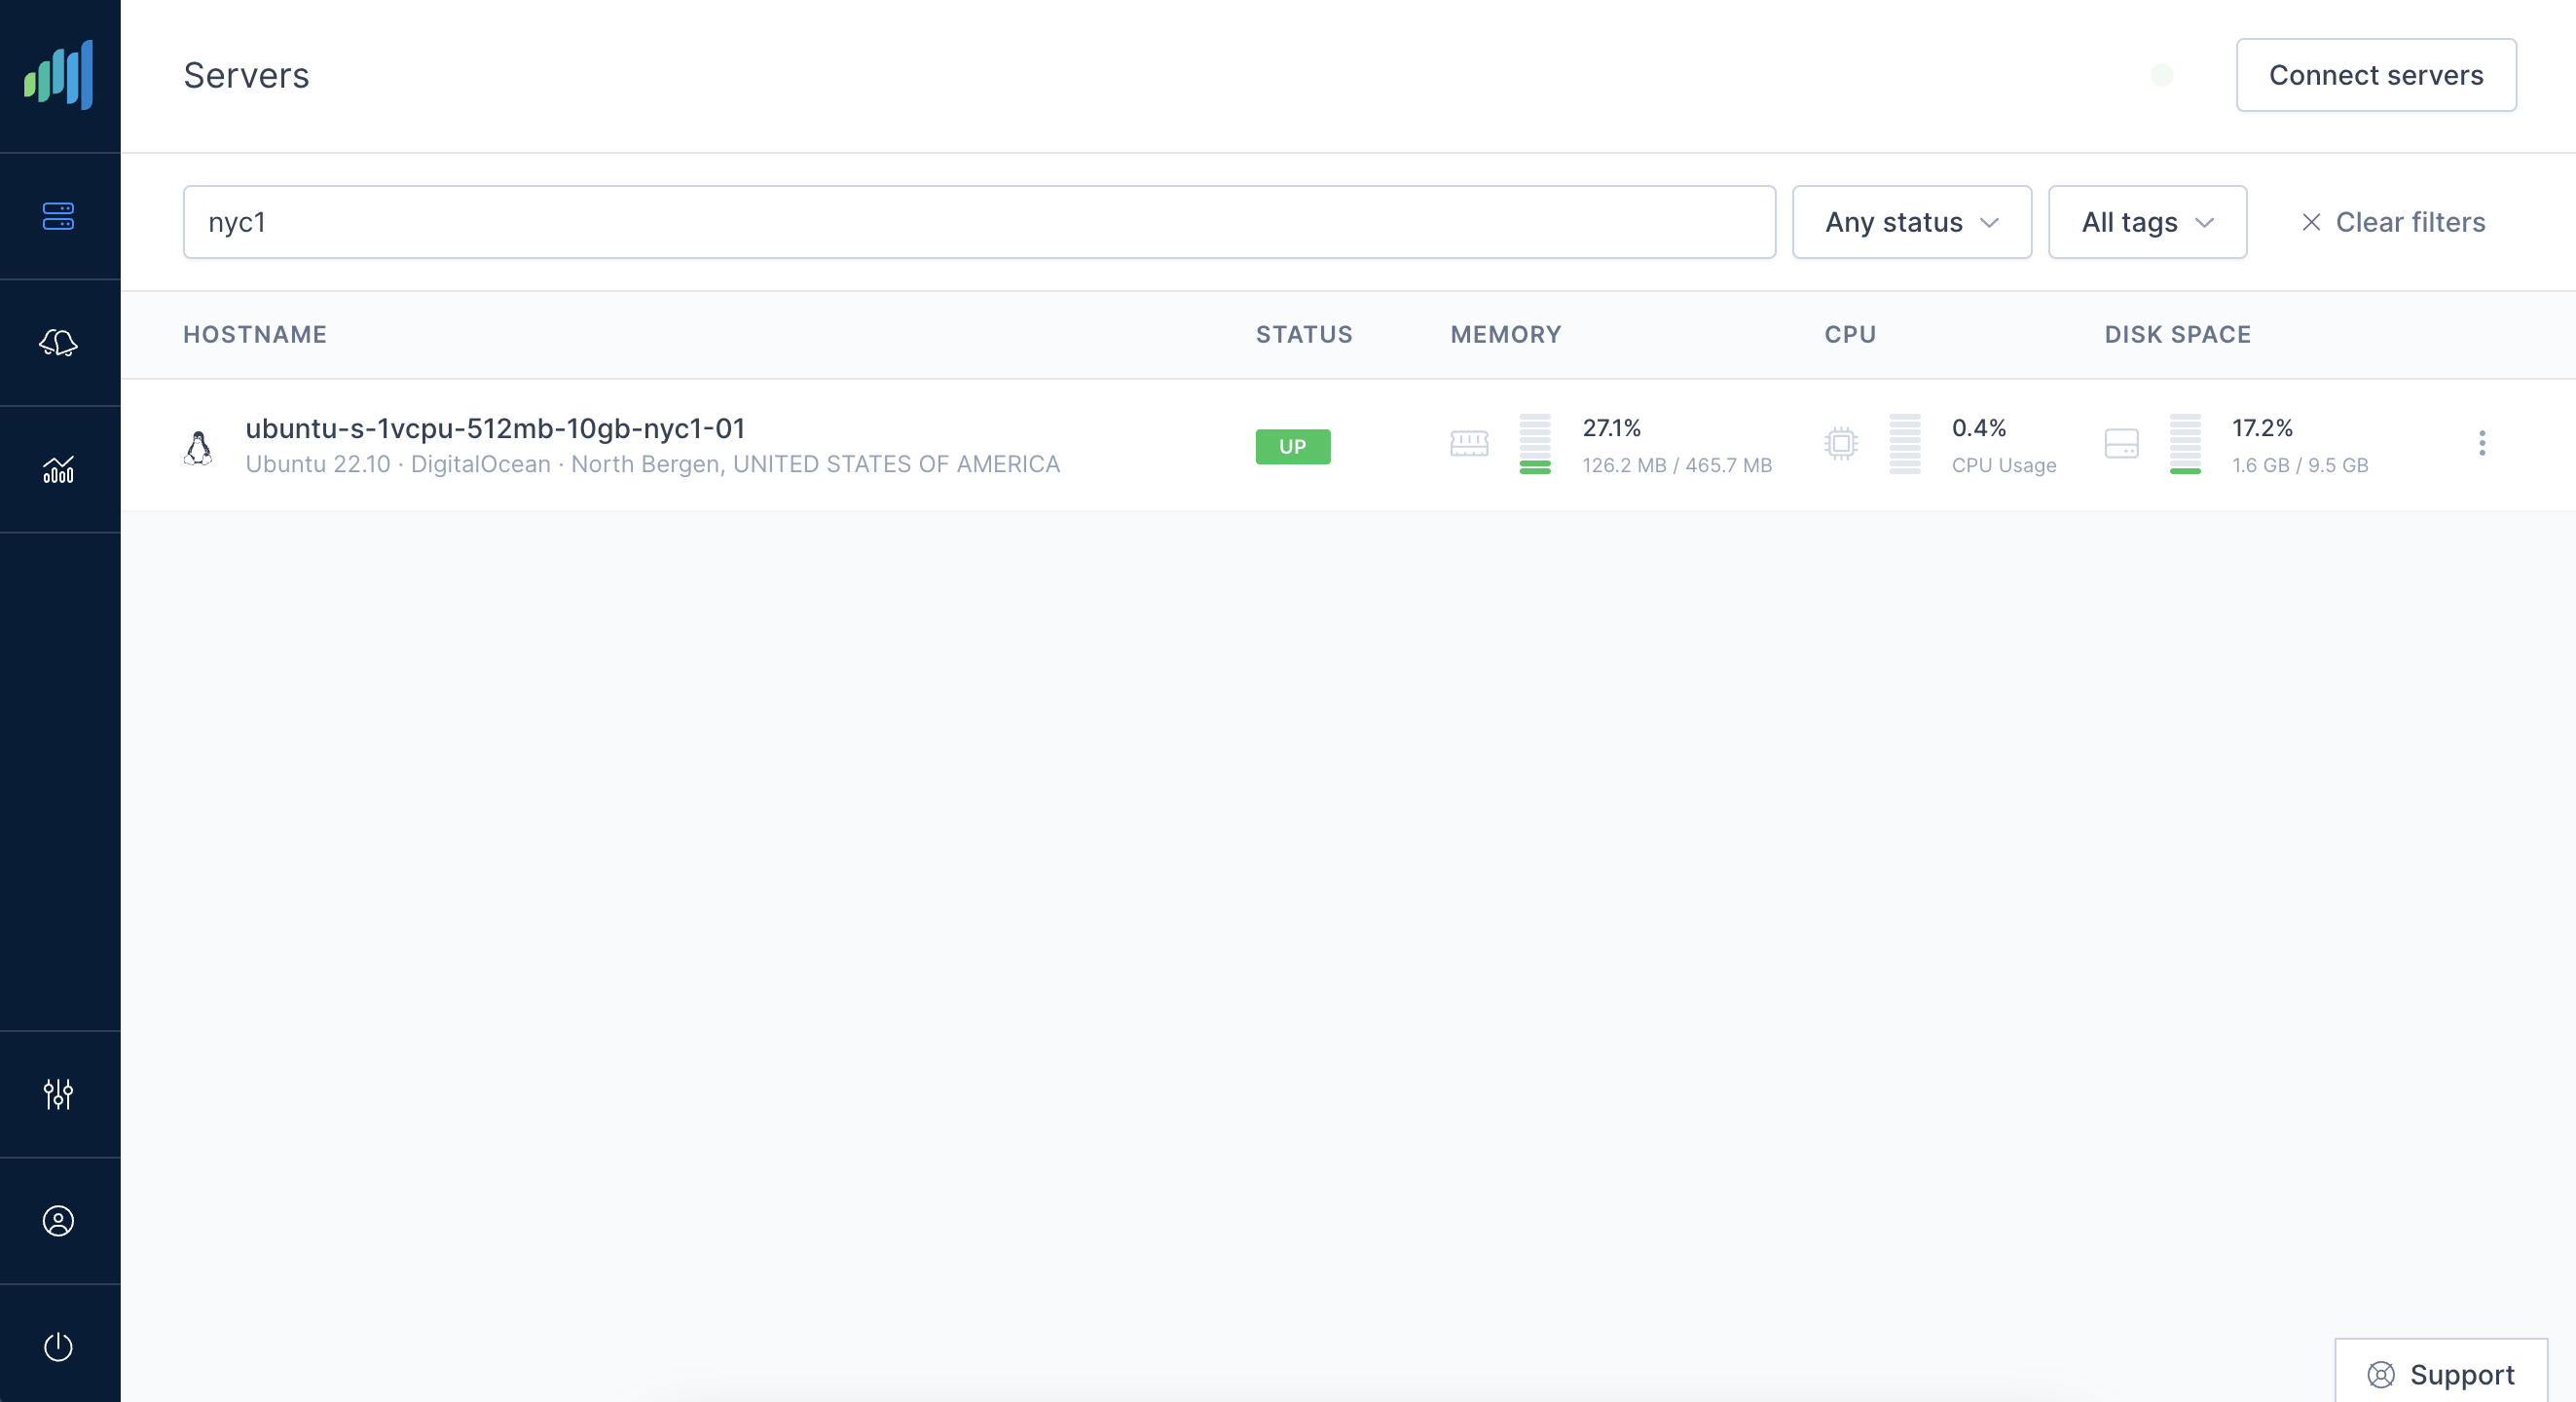Open the metrics chart sidebar icon
This screenshot has width=2576, height=1402.
[59, 469]
